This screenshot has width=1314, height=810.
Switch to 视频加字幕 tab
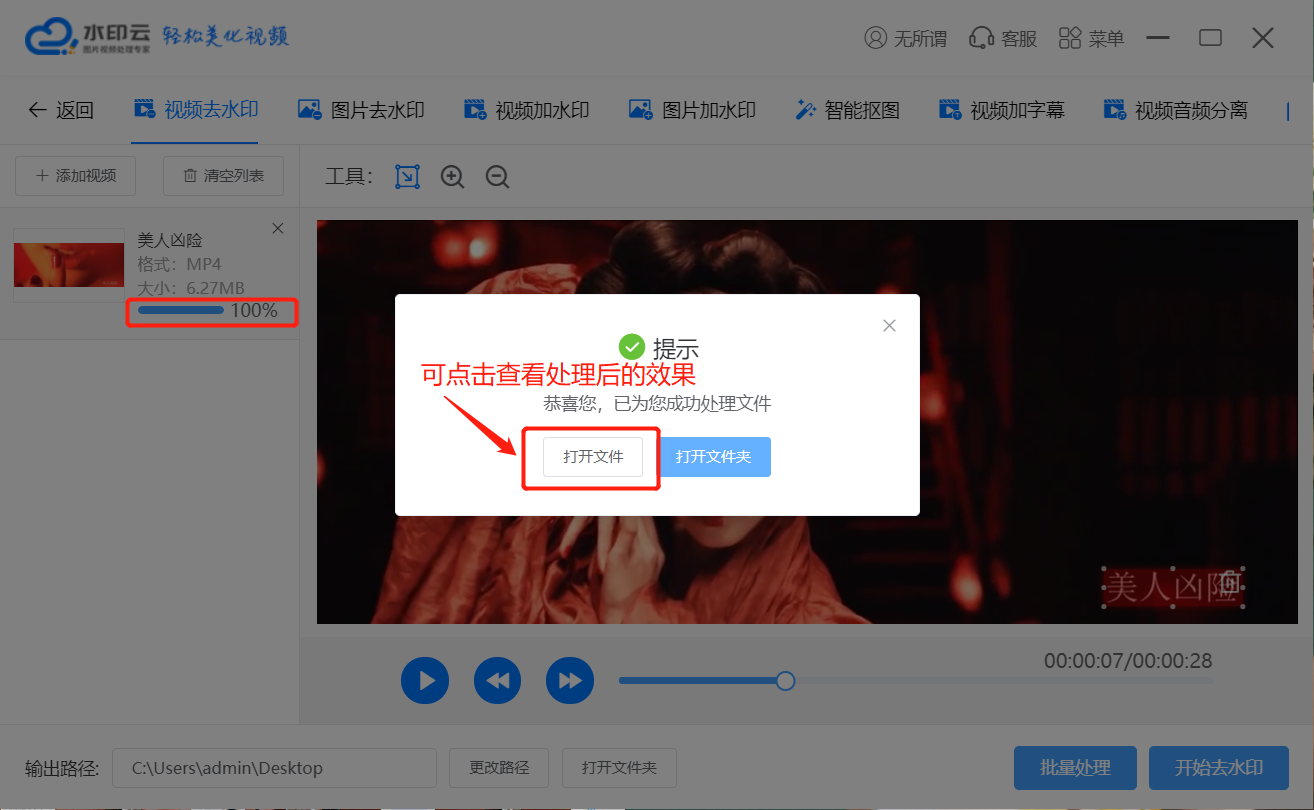[1001, 110]
